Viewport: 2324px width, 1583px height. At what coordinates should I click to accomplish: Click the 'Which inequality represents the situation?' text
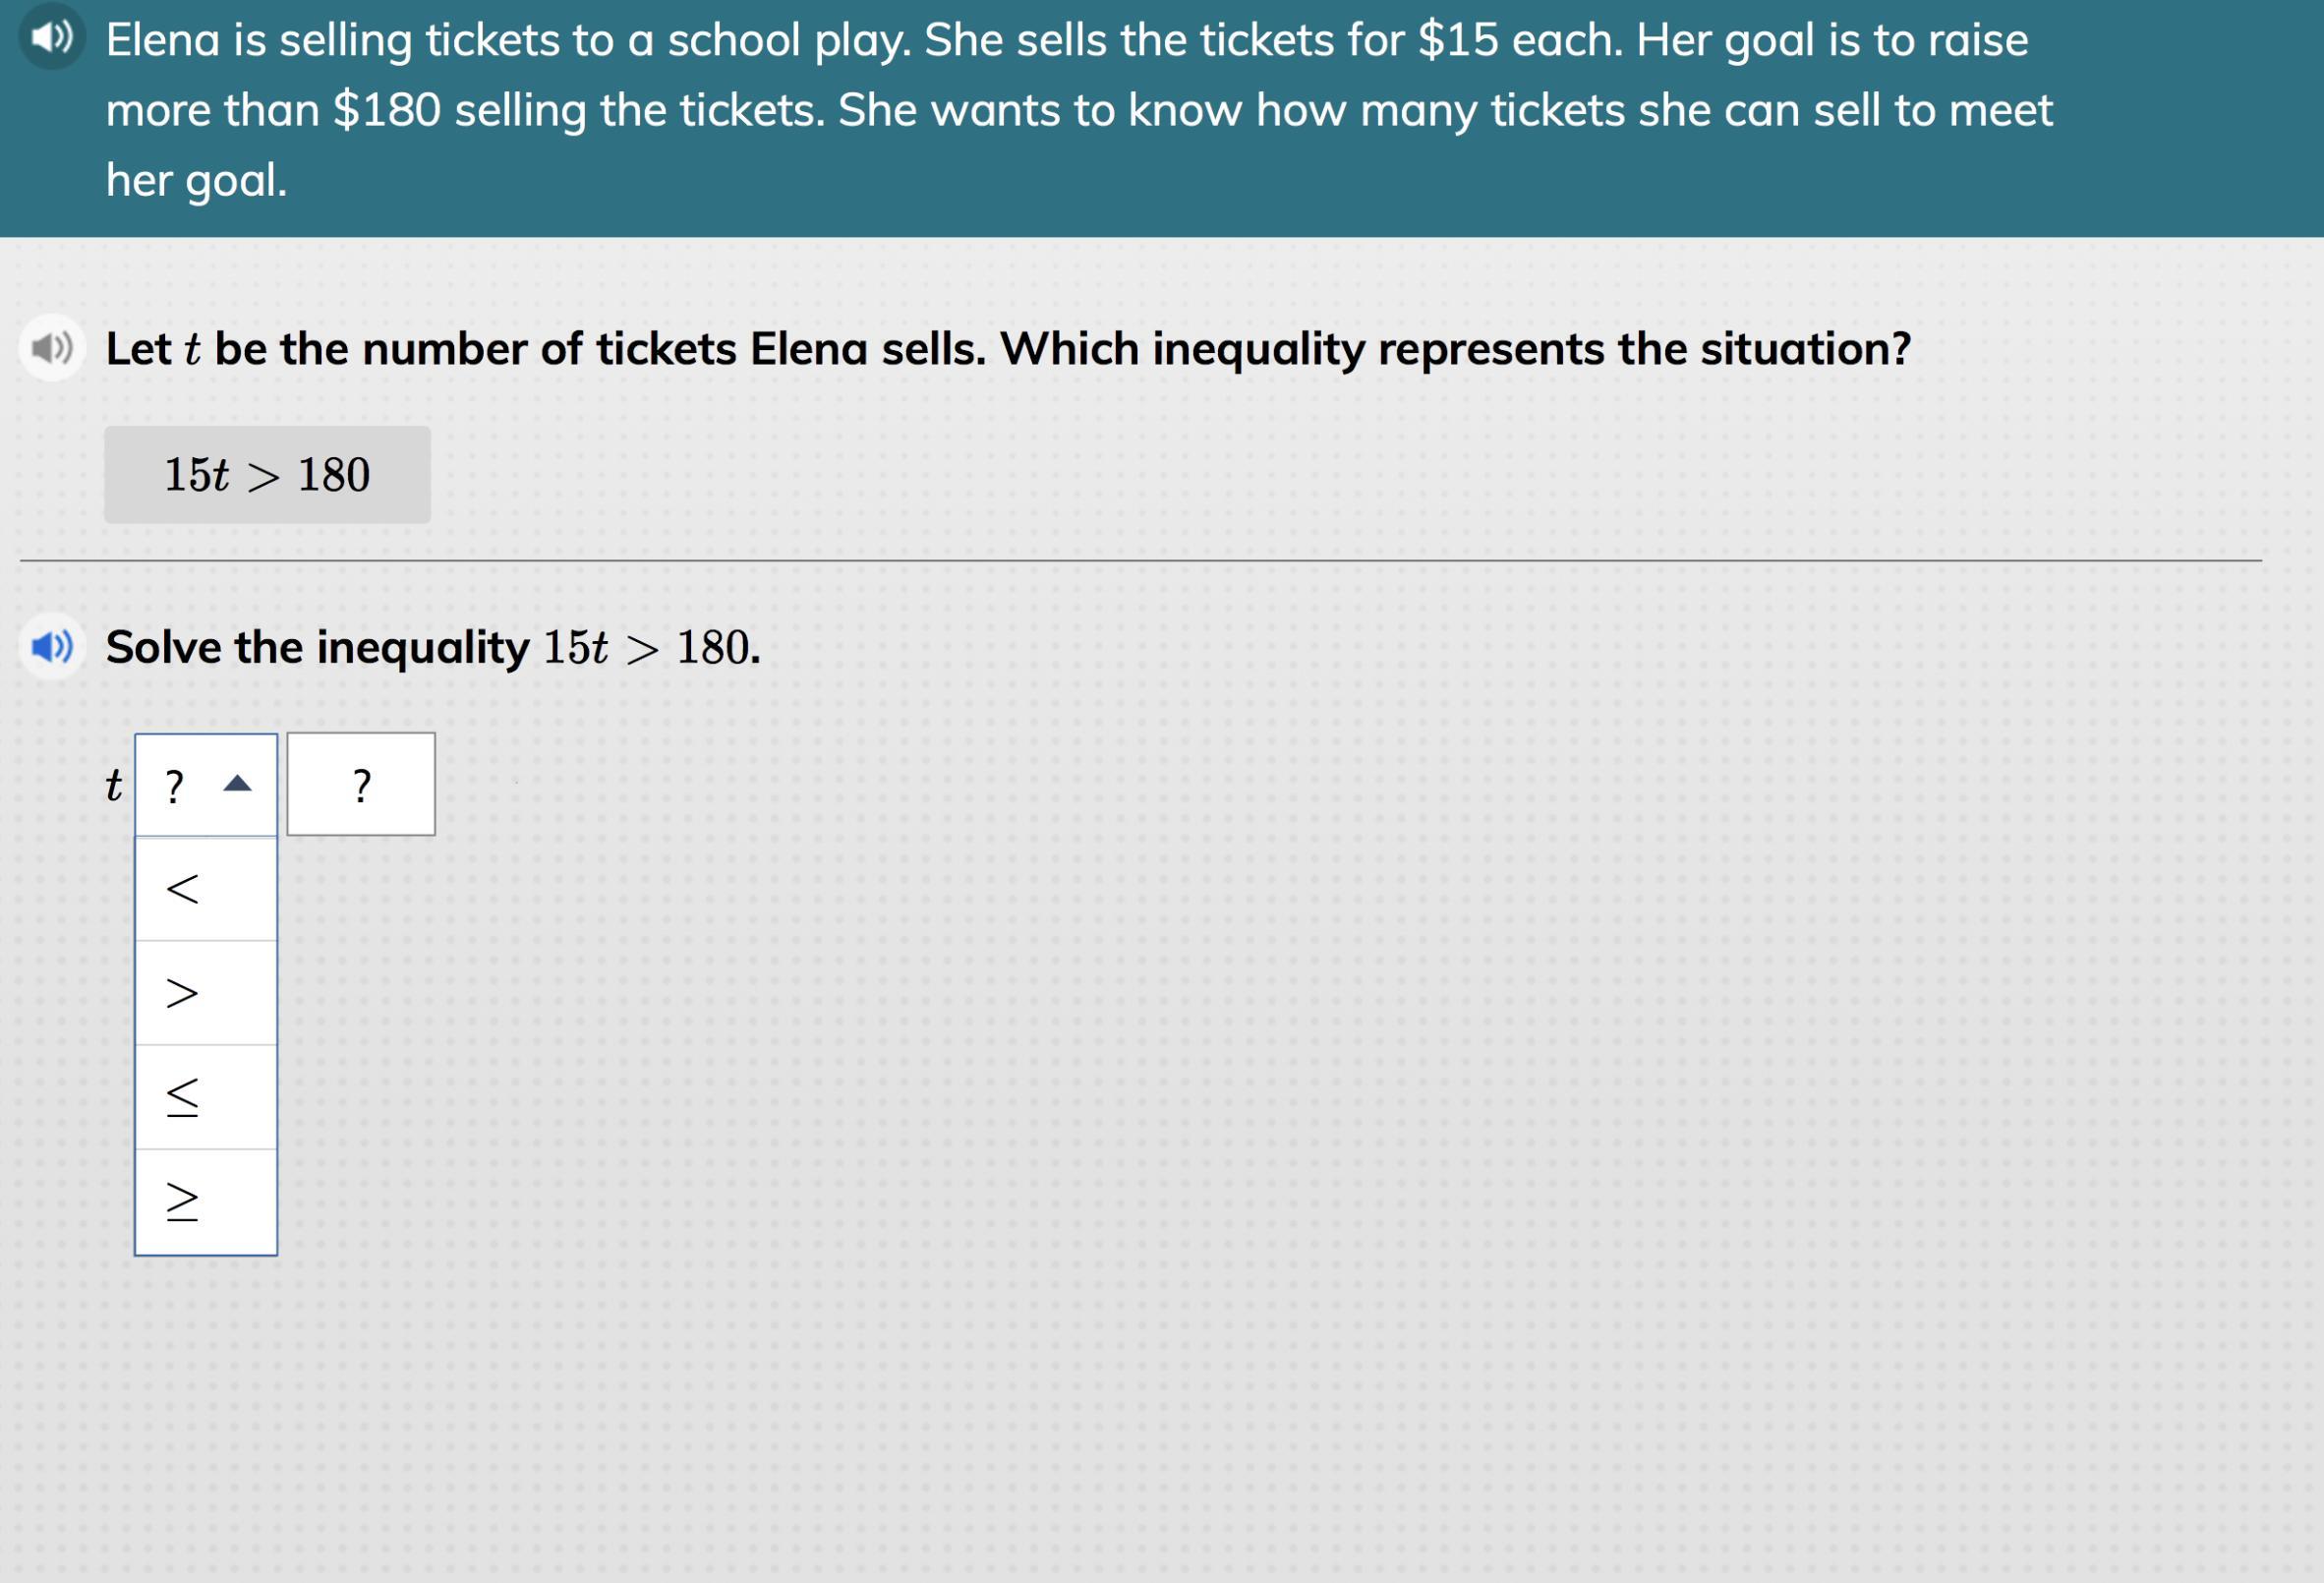click(x=1455, y=349)
